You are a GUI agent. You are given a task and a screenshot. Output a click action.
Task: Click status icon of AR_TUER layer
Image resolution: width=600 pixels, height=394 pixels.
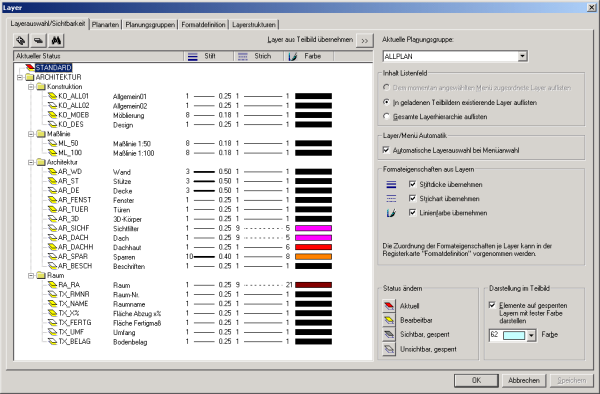coord(52,209)
